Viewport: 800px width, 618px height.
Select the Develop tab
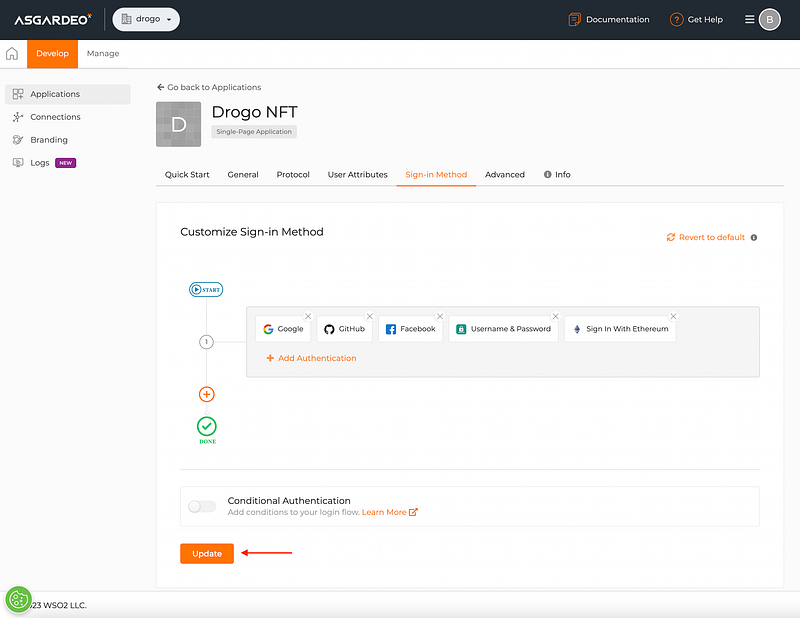coord(53,54)
